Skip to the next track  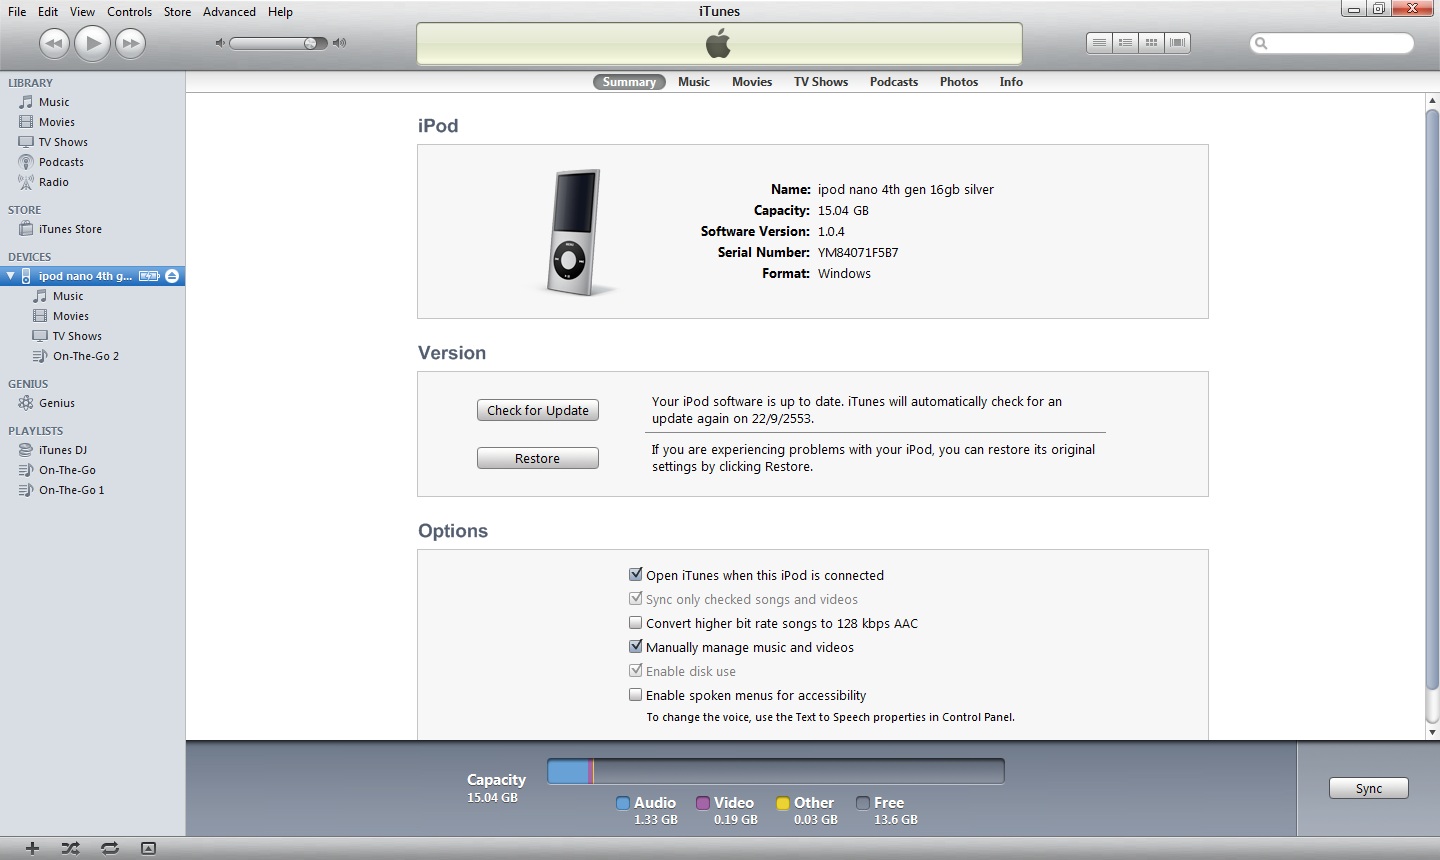130,43
